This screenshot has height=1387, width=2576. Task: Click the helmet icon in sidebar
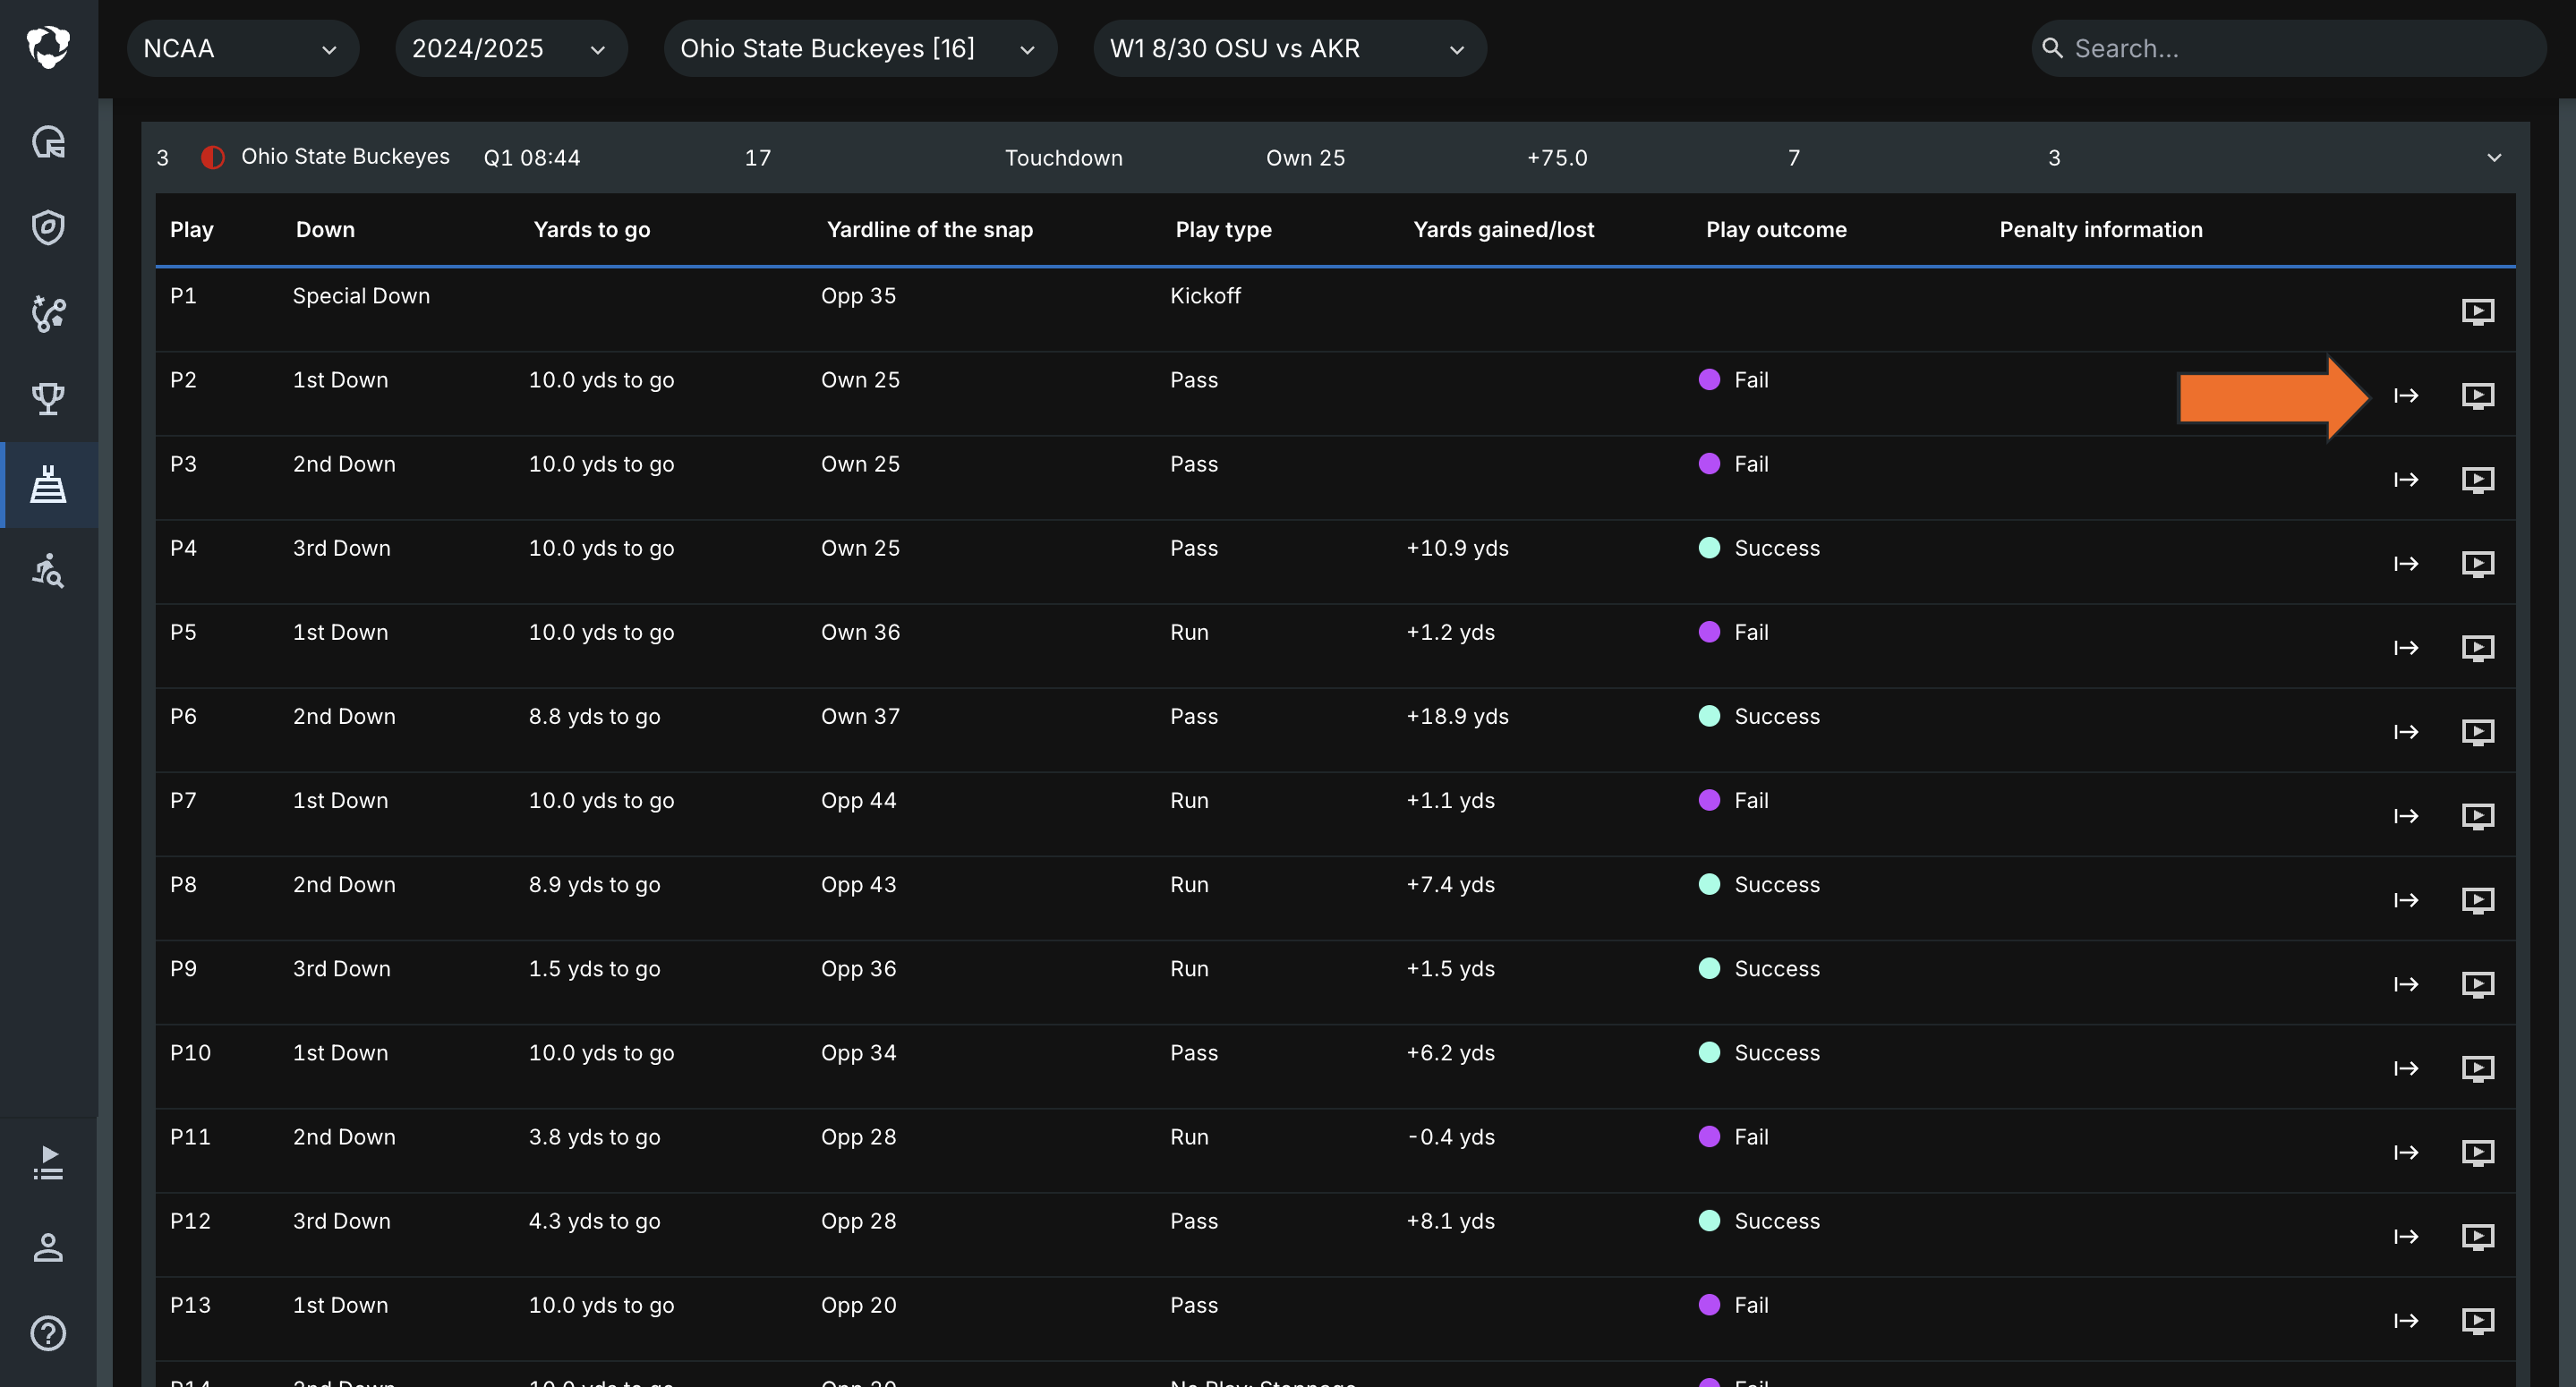pos(48,143)
